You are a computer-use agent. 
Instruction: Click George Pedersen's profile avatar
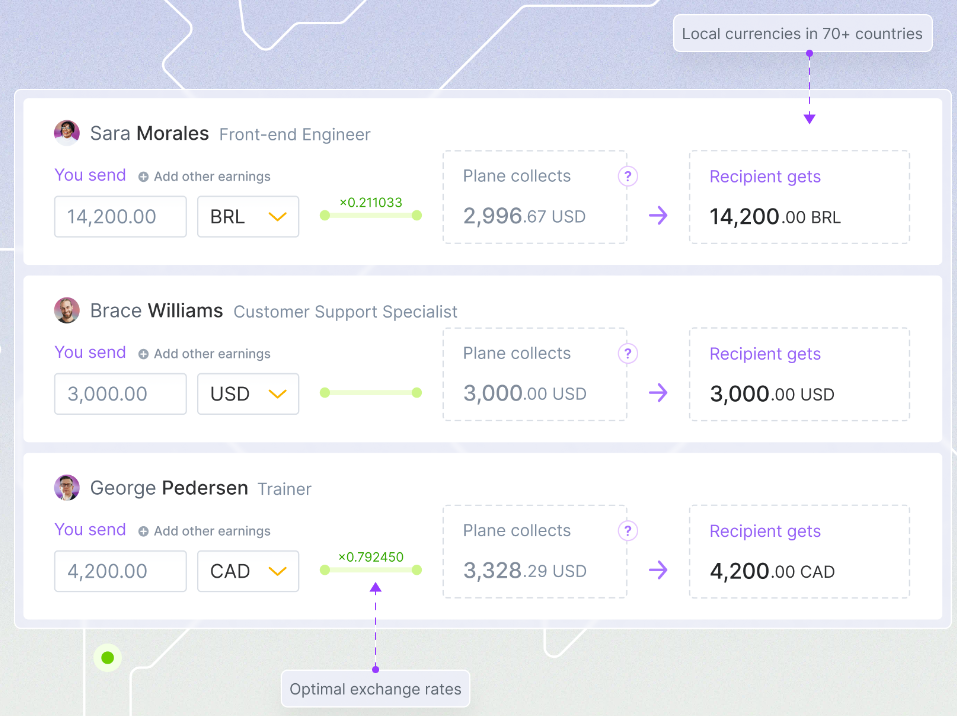[67, 488]
